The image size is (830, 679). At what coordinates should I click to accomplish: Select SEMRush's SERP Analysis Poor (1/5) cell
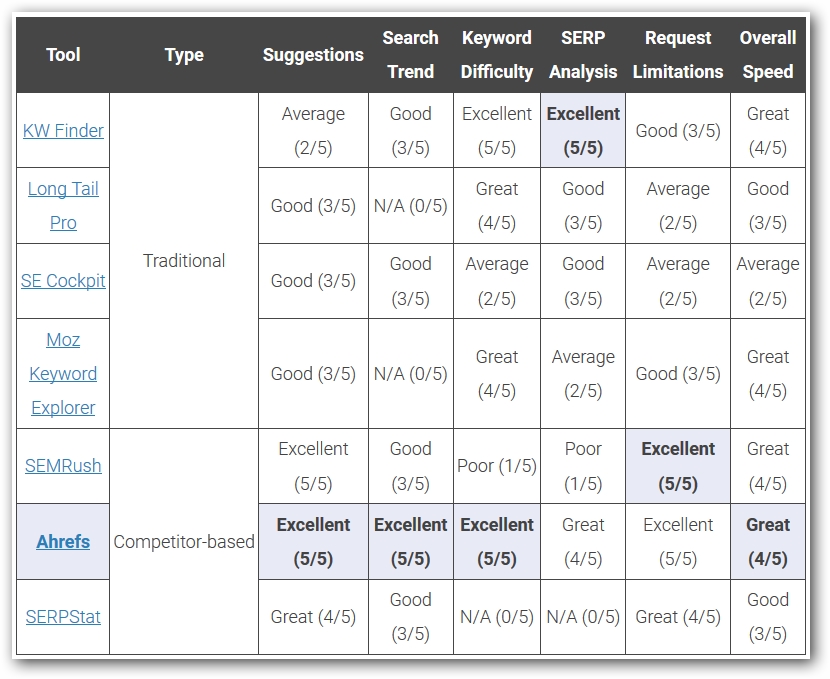[x=583, y=466]
